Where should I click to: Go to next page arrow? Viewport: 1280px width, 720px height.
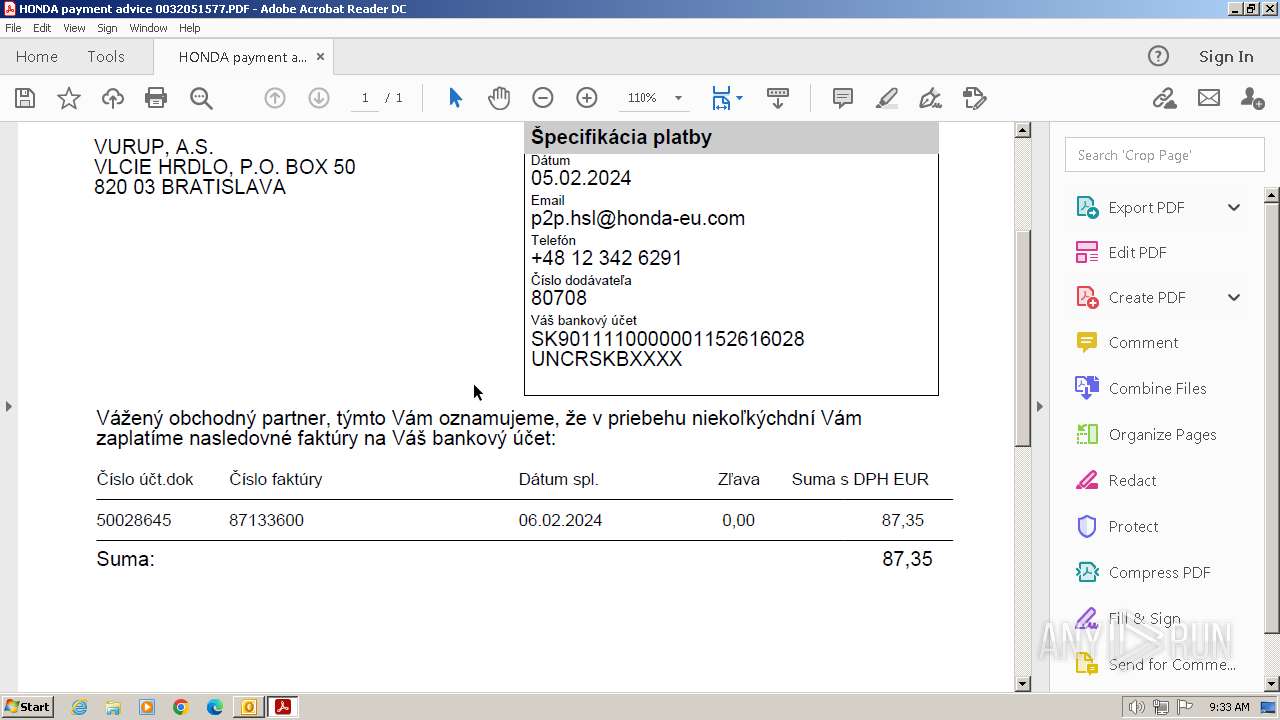[x=319, y=98]
